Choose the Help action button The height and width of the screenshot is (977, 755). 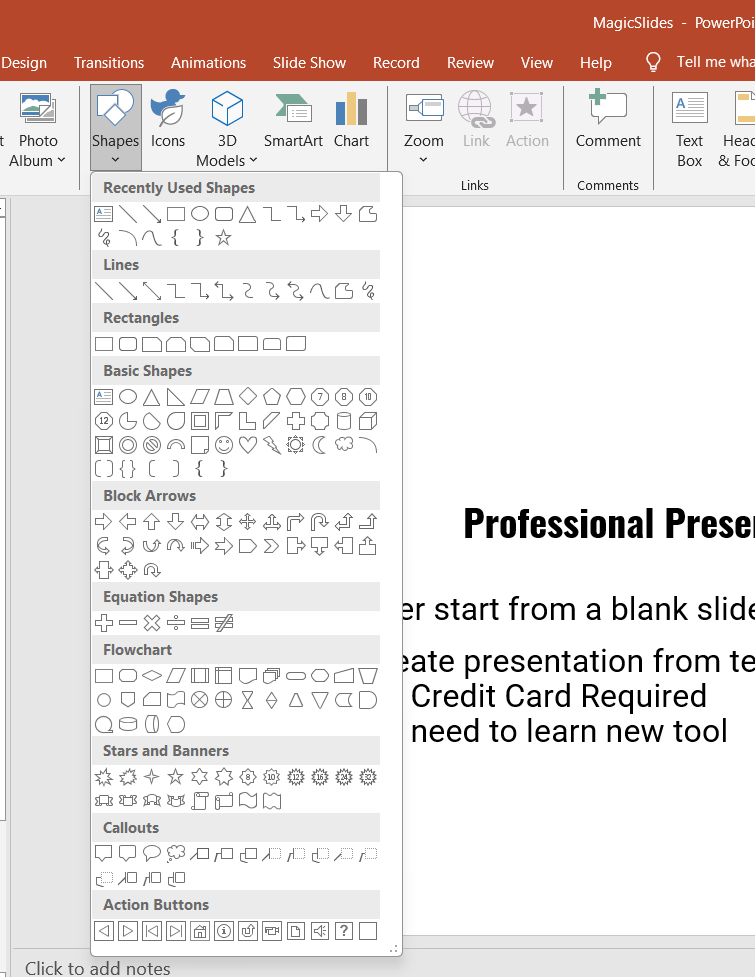tap(344, 931)
